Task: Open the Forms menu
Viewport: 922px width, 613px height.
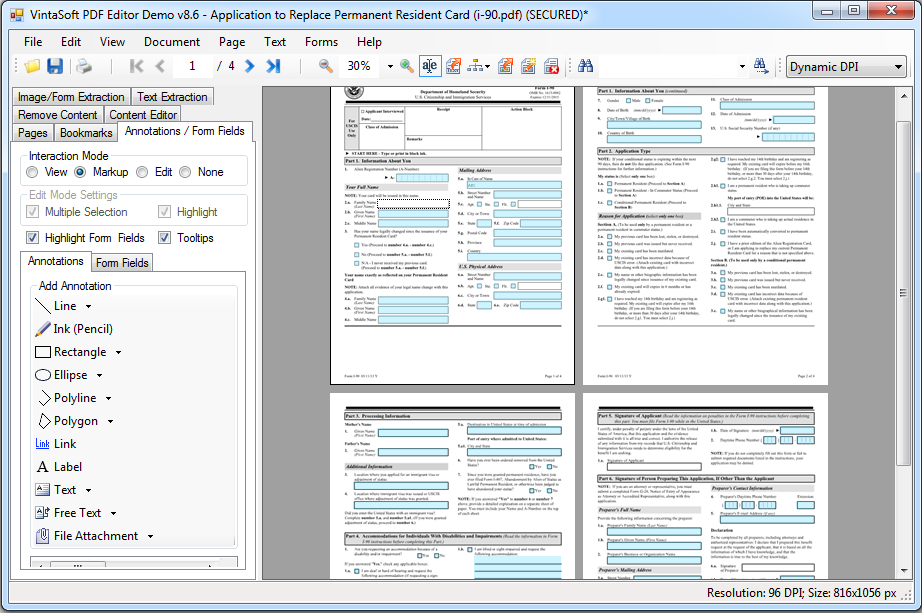Action: (x=321, y=42)
